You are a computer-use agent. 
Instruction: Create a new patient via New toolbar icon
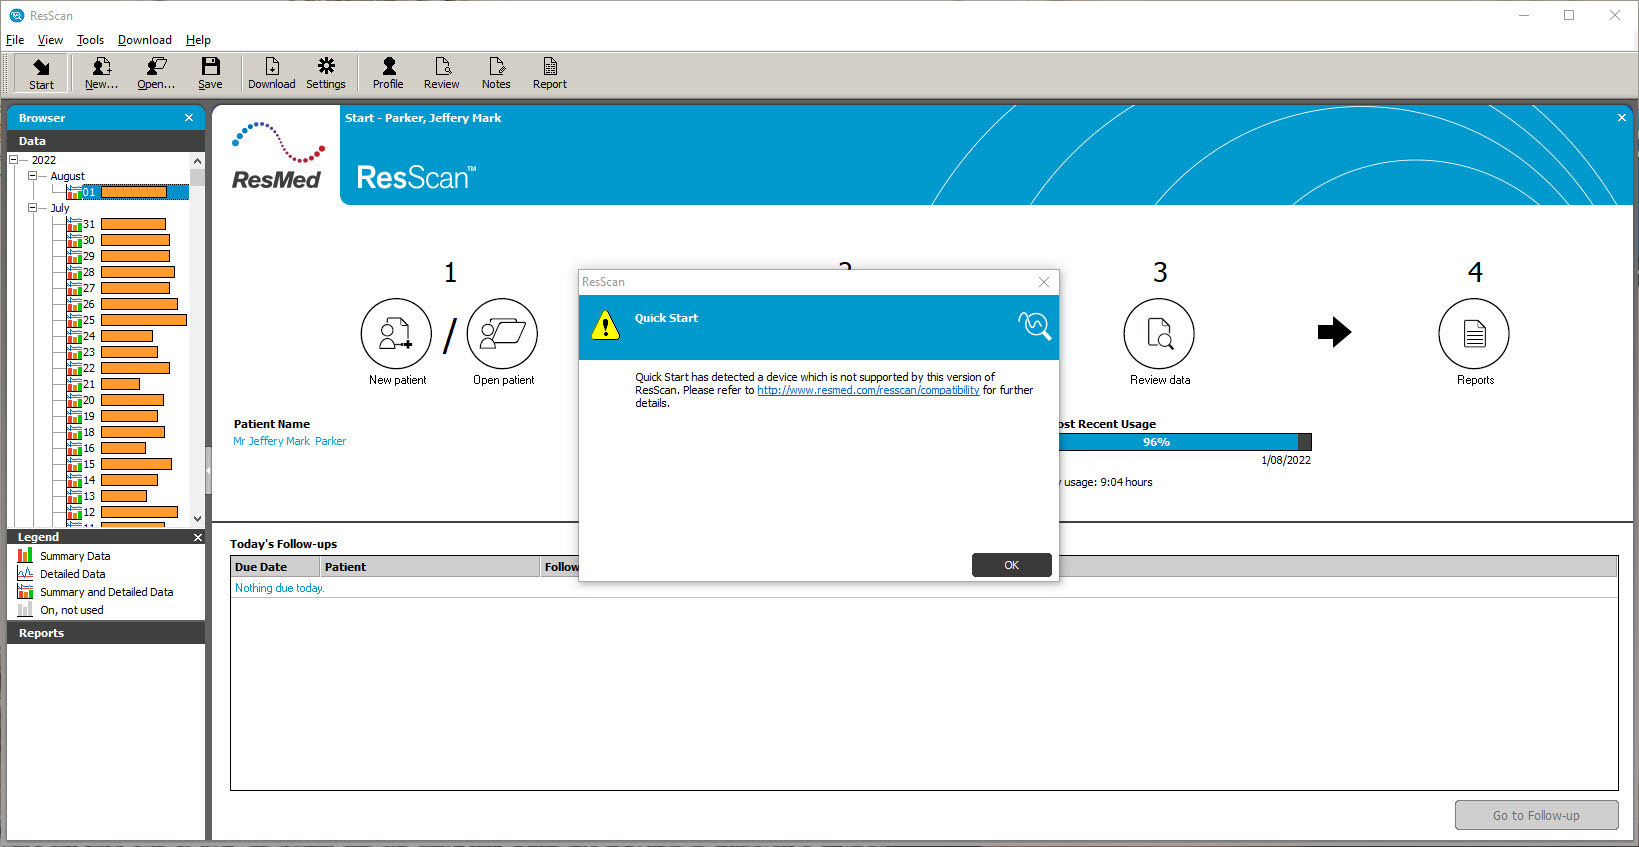(x=101, y=74)
